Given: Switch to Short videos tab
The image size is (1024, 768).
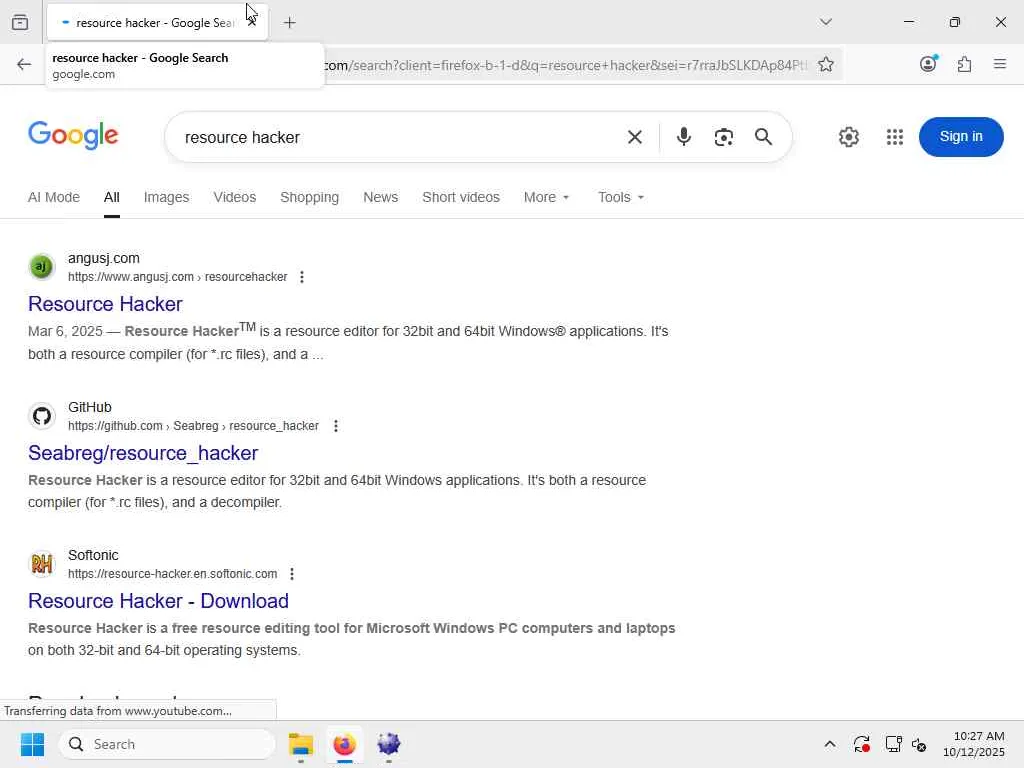Looking at the screenshot, I should point(461,197).
